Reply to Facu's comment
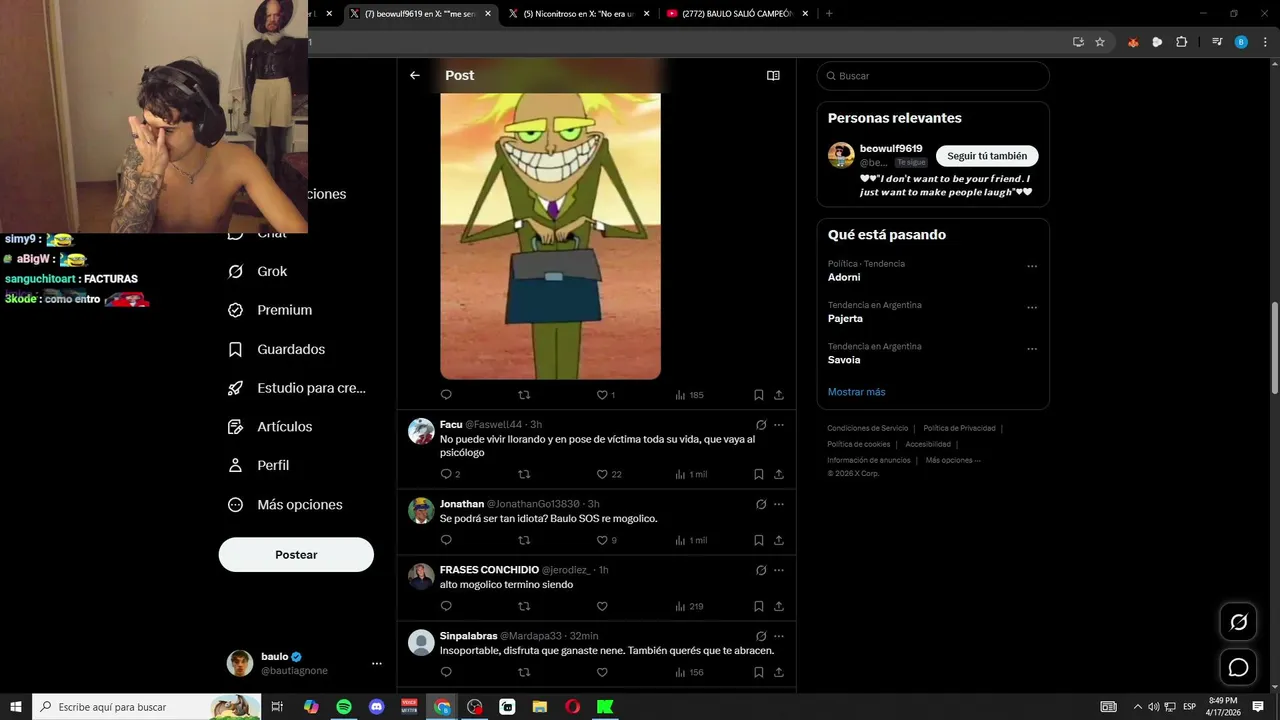 446,474
